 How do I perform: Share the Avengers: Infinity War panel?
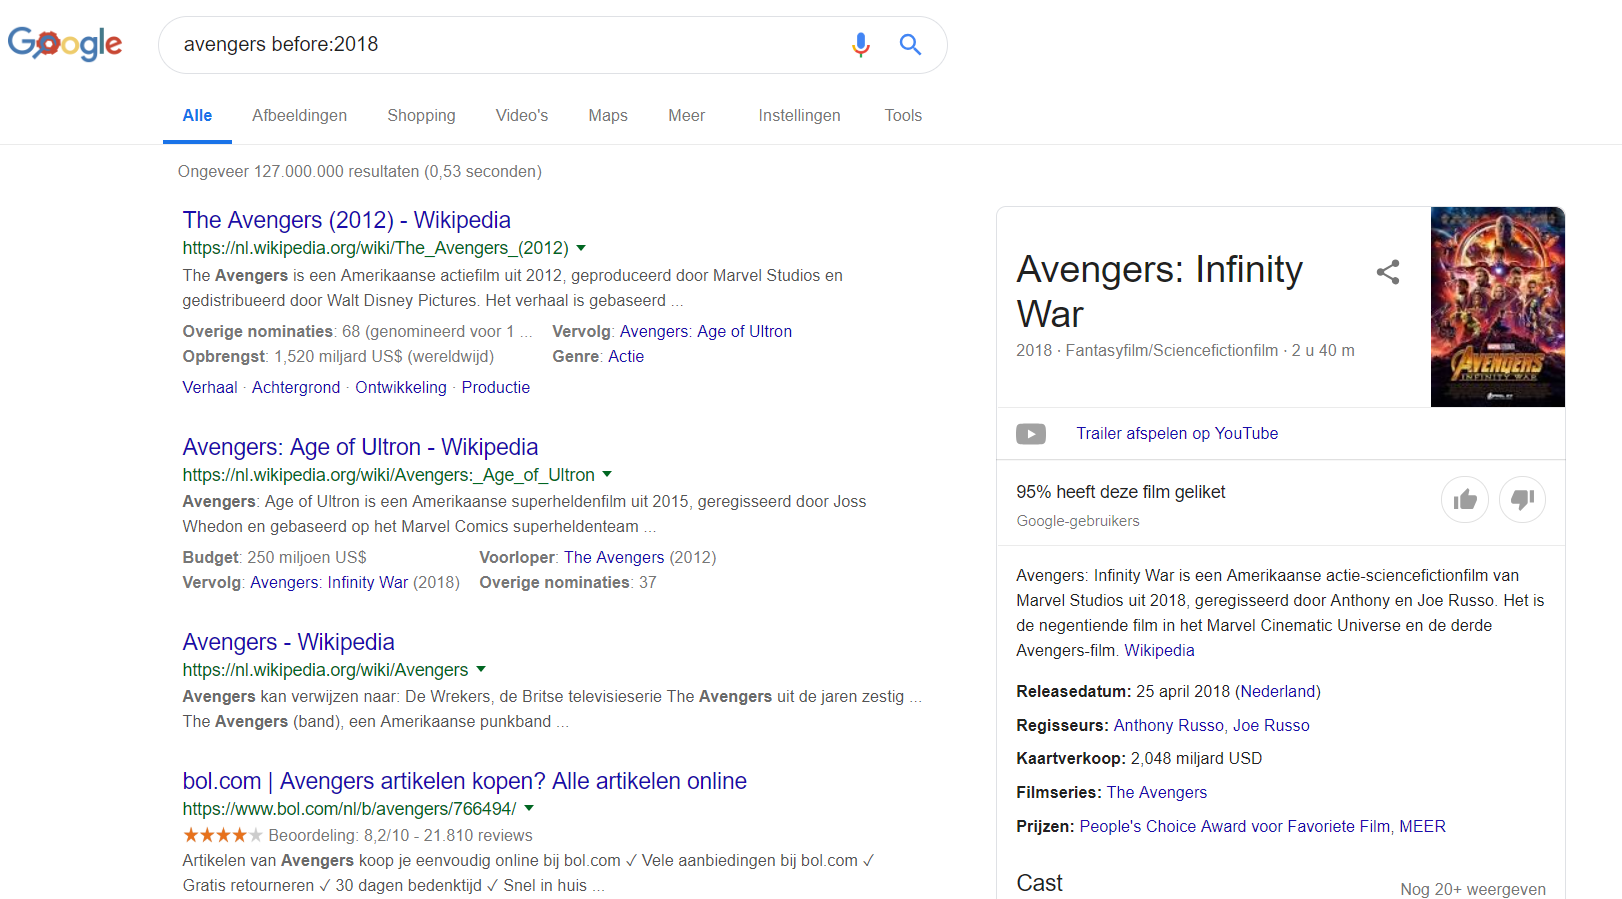pos(1388,272)
